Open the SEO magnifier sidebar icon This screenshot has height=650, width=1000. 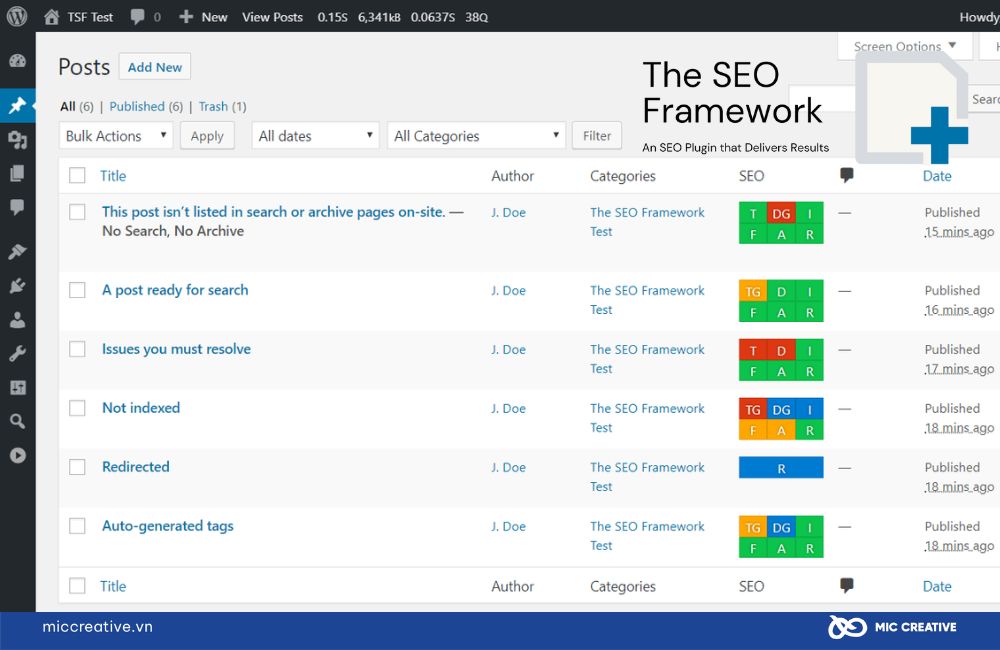17,421
